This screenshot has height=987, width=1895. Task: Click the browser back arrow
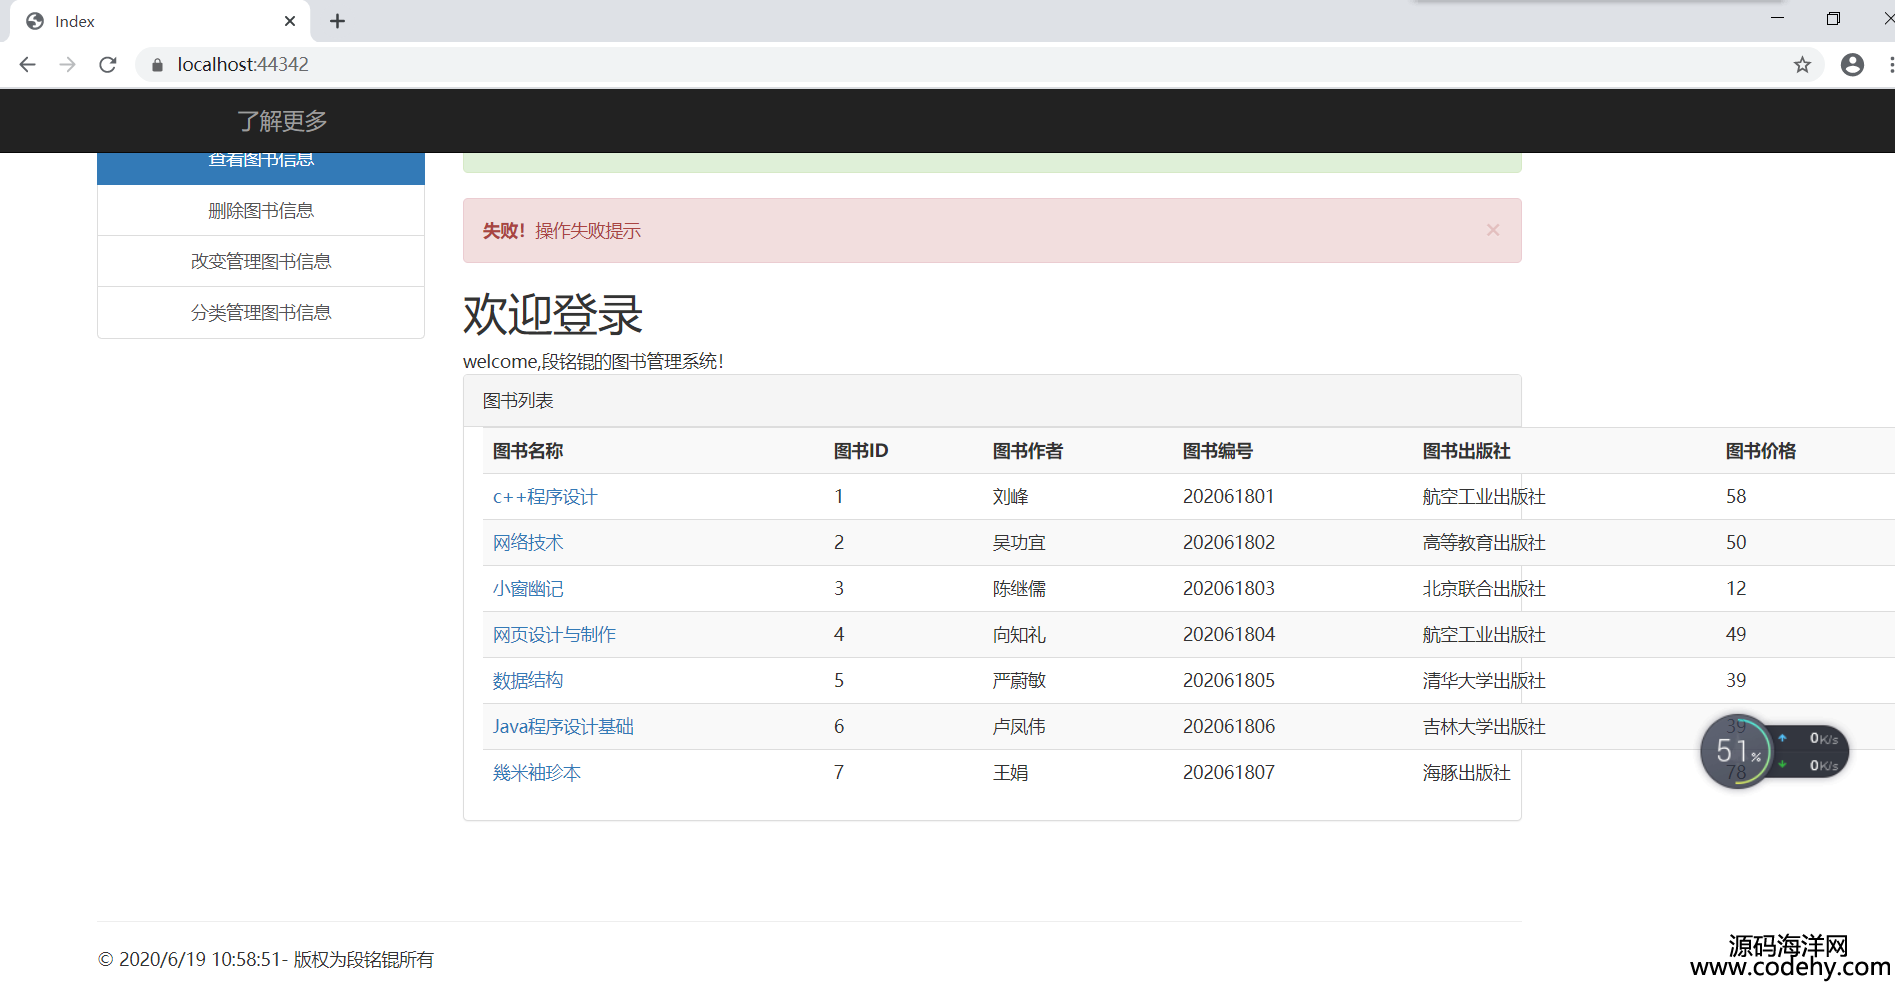click(27, 64)
